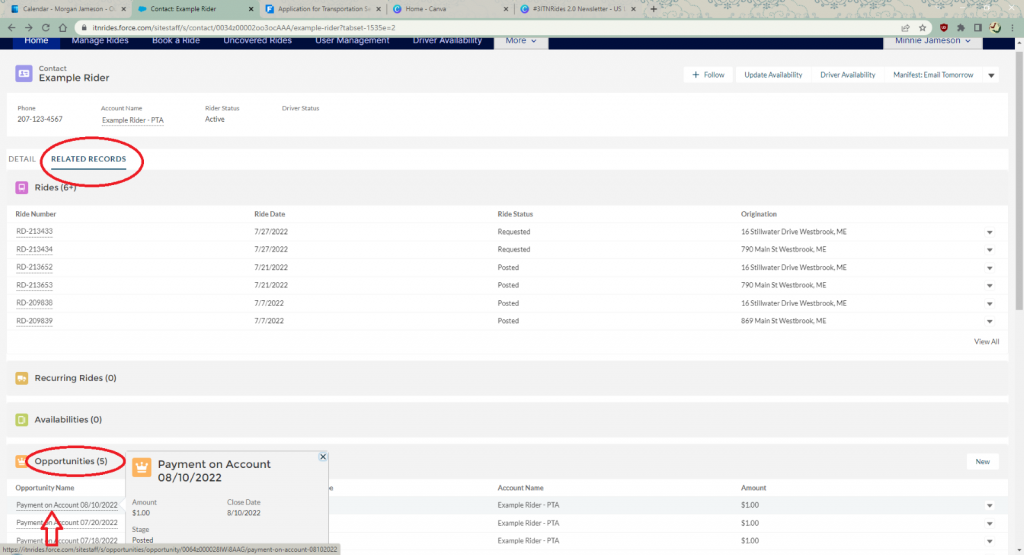Click the Rides section icon
Image resolution: width=1024 pixels, height=555 pixels.
tap(22, 187)
